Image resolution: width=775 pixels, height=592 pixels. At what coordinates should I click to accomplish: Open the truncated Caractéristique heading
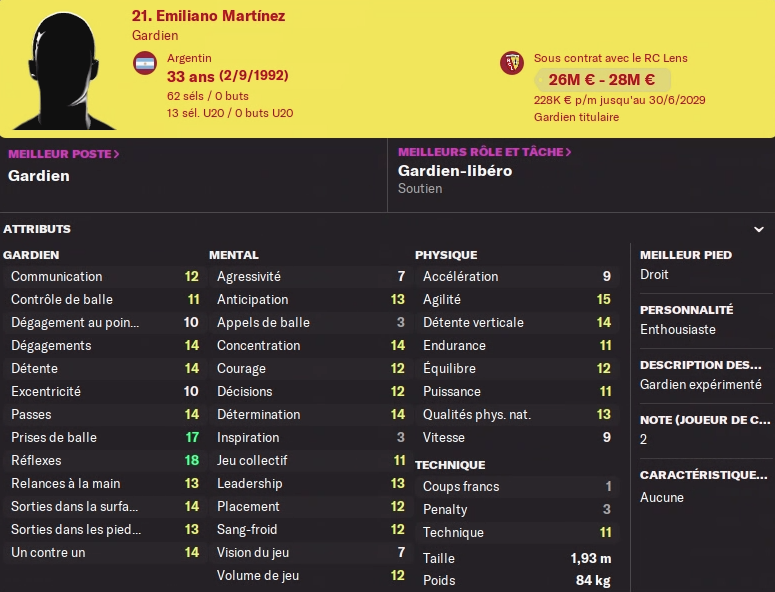[x=703, y=475]
